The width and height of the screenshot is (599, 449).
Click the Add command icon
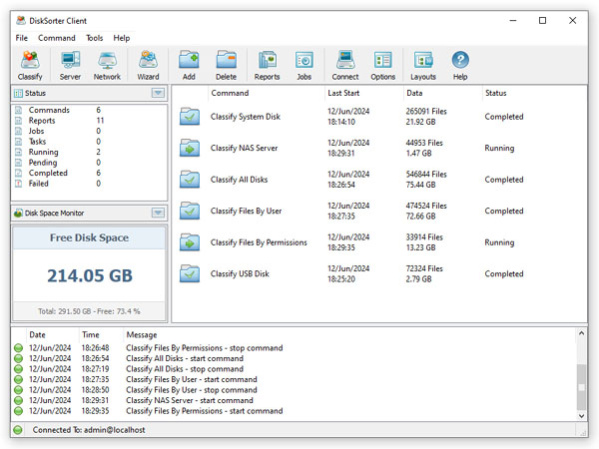coord(189,60)
